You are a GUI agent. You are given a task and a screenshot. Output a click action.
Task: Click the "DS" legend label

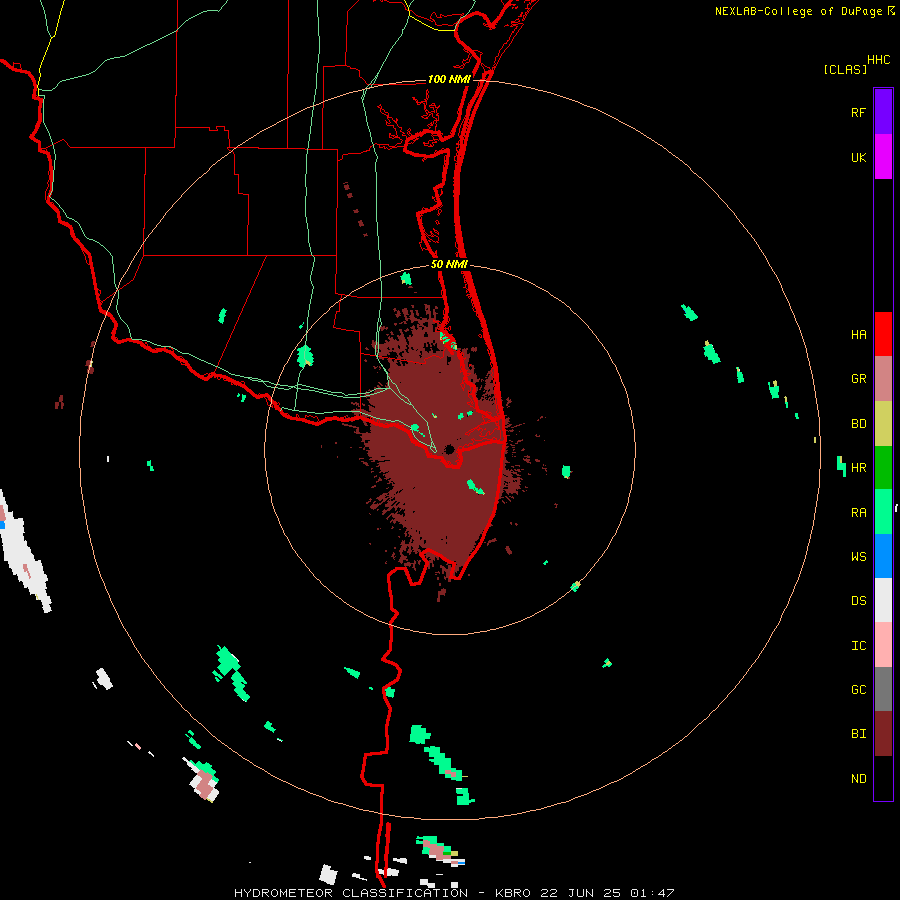click(x=858, y=601)
